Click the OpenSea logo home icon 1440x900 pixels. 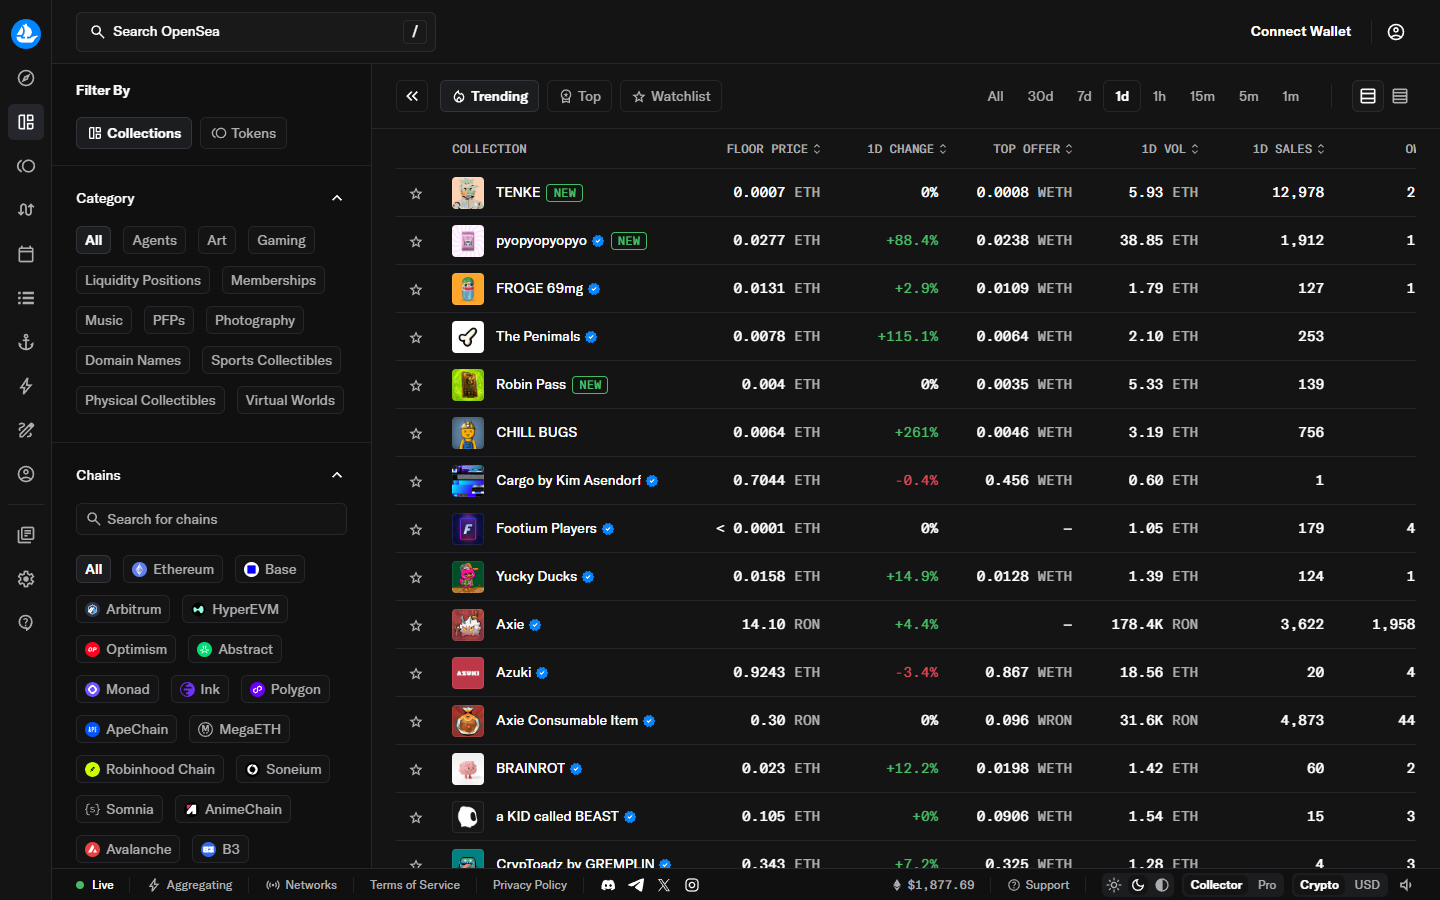[26, 33]
